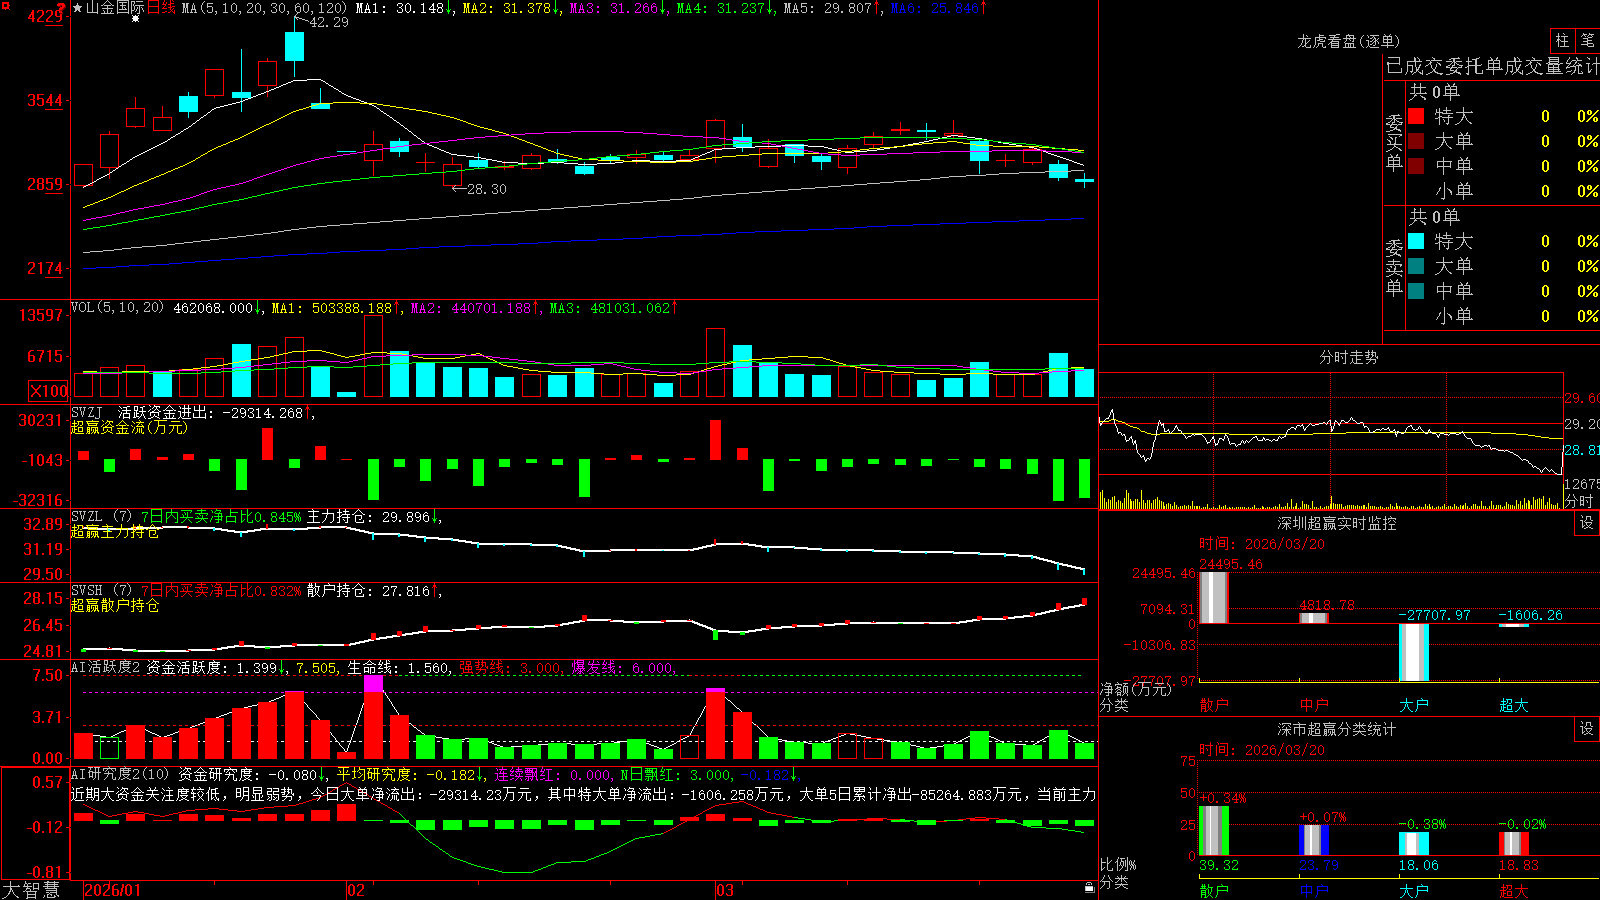Click the cyan 特大 sell order swatch

tap(1416, 241)
